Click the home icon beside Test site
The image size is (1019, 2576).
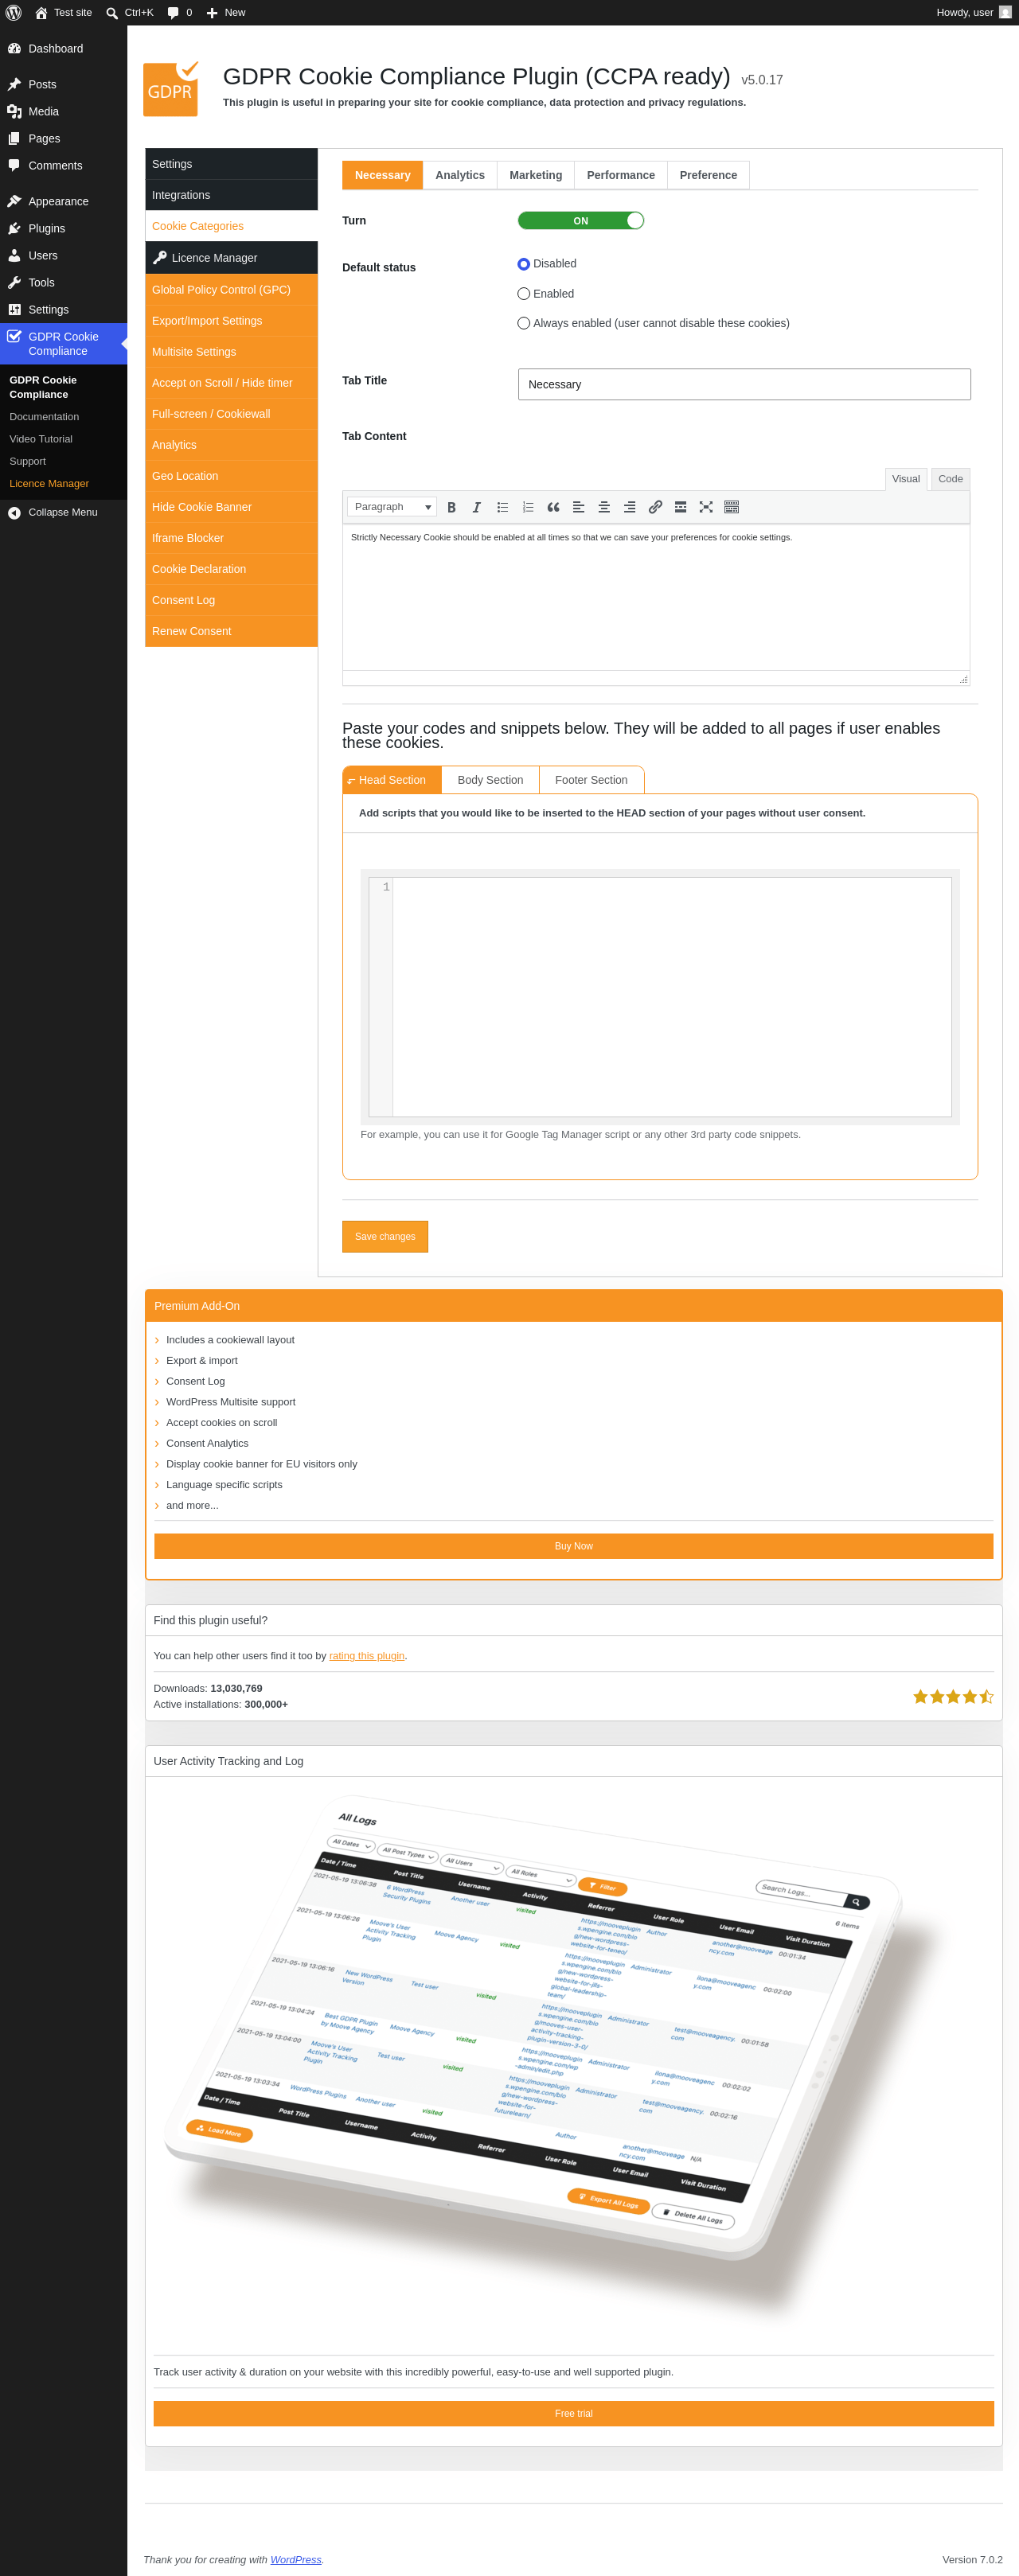[x=41, y=13]
